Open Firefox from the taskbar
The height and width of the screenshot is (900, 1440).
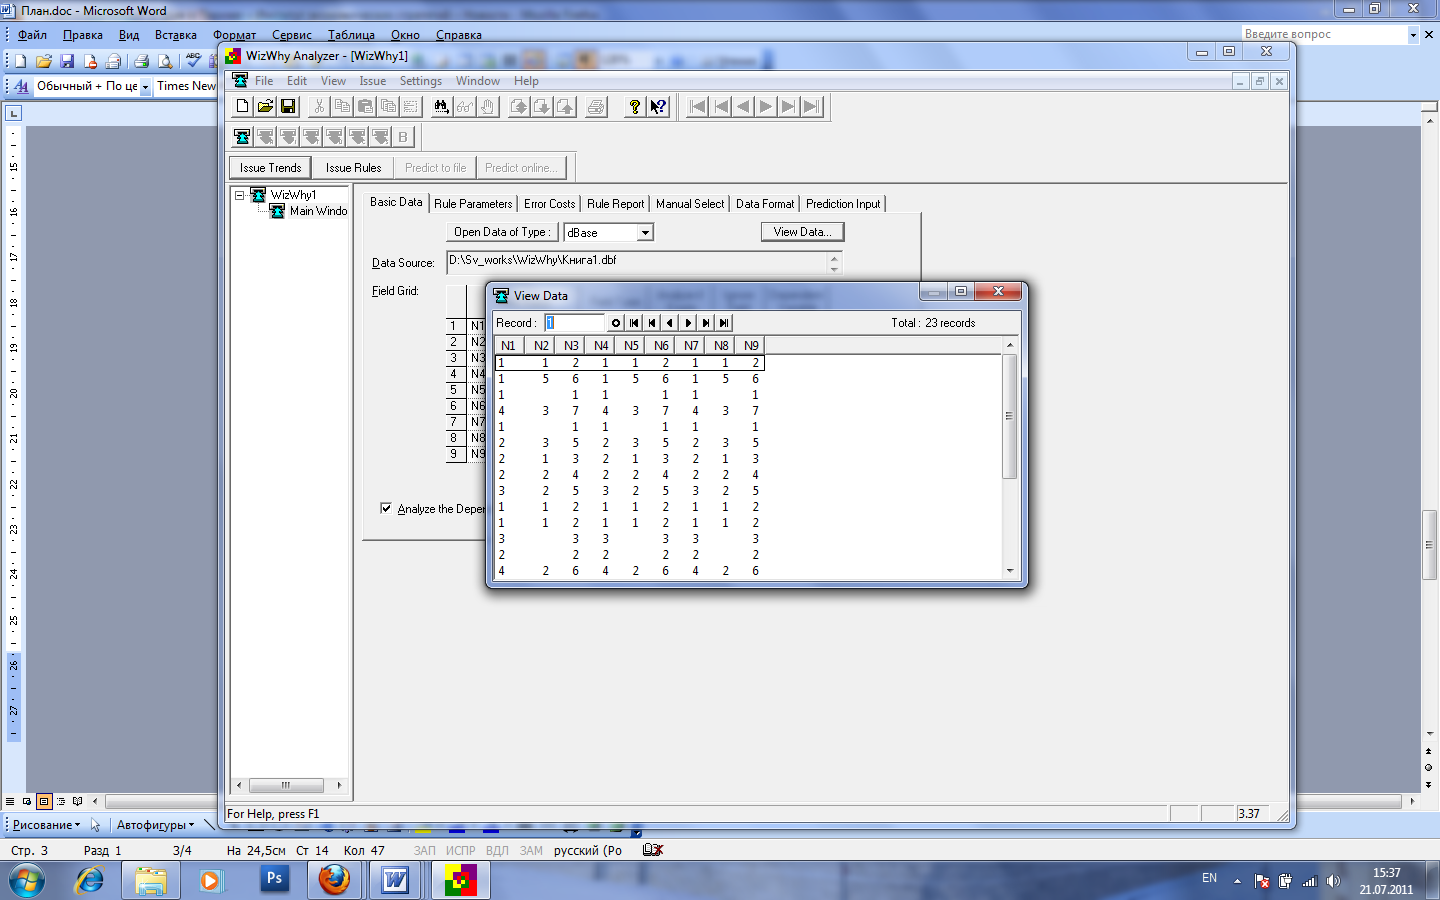[334, 880]
